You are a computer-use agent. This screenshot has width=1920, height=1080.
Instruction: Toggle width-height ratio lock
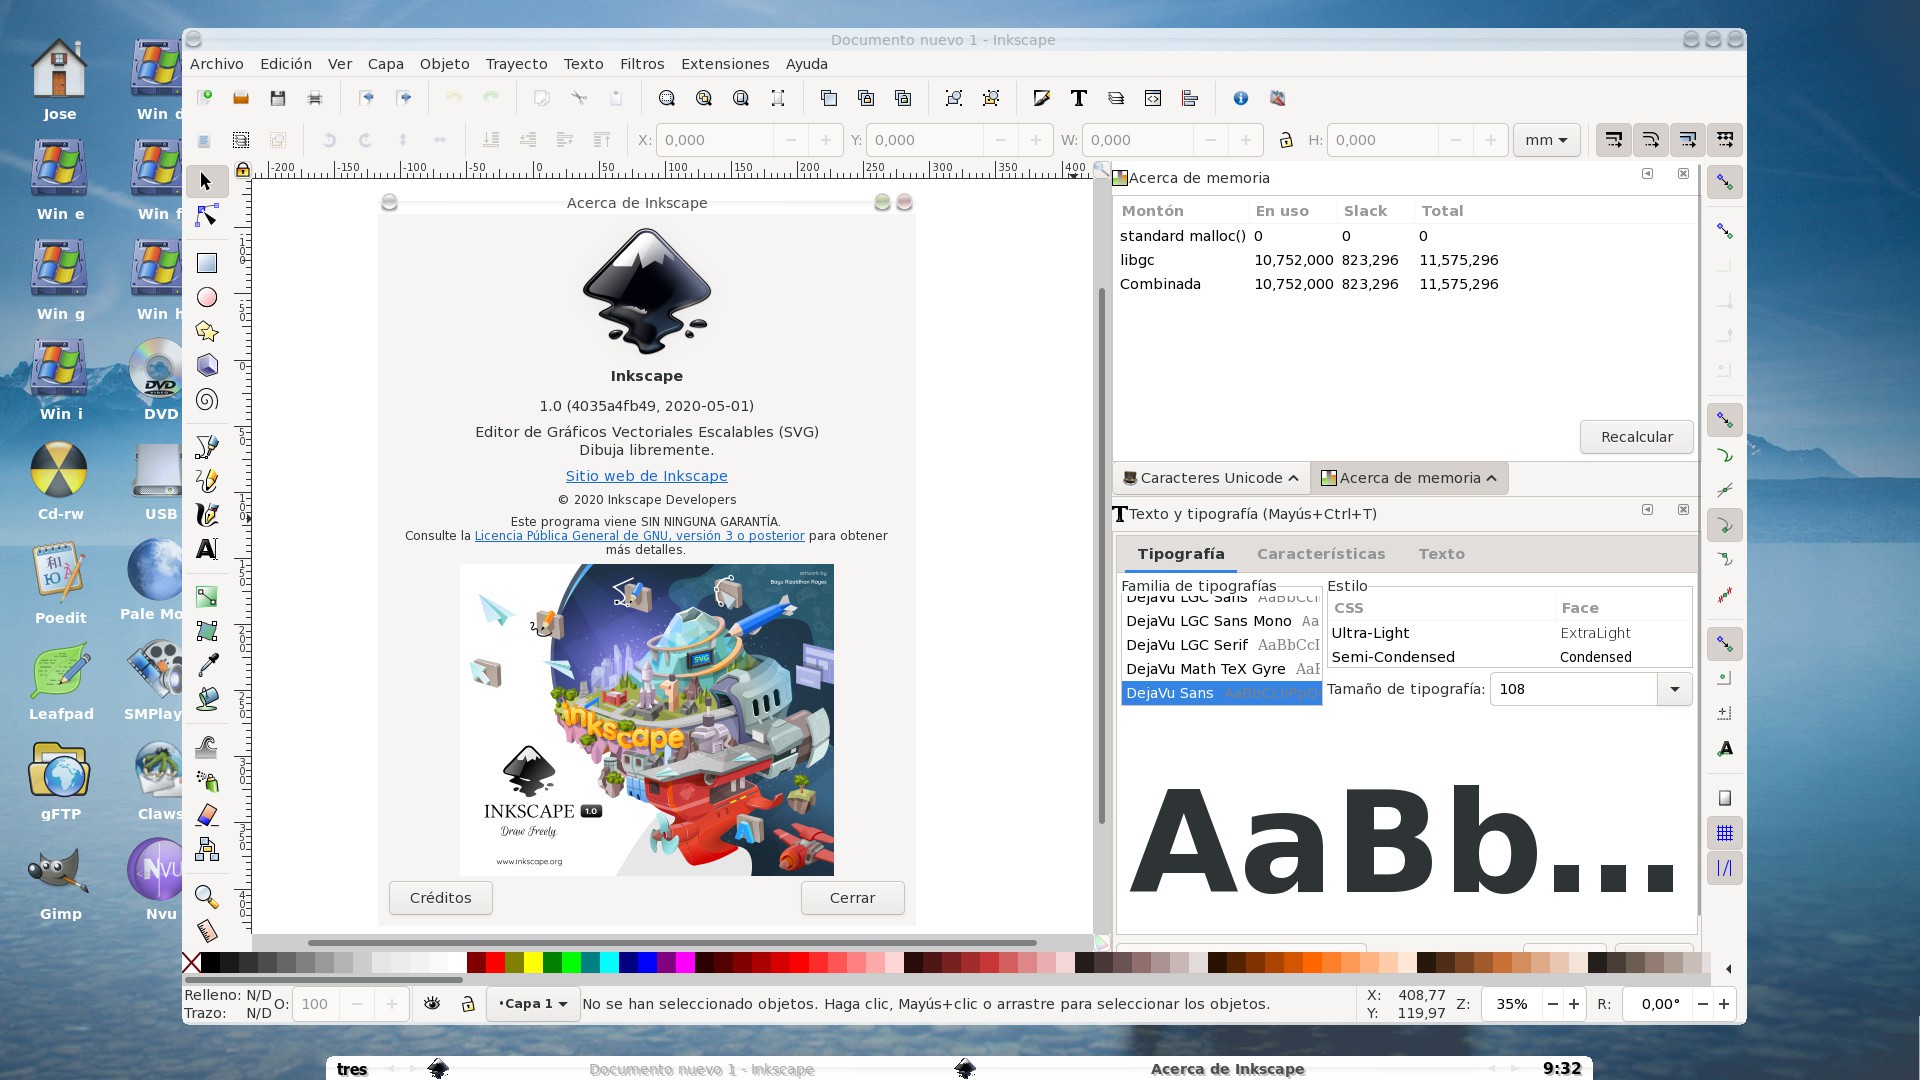[x=1286, y=140]
